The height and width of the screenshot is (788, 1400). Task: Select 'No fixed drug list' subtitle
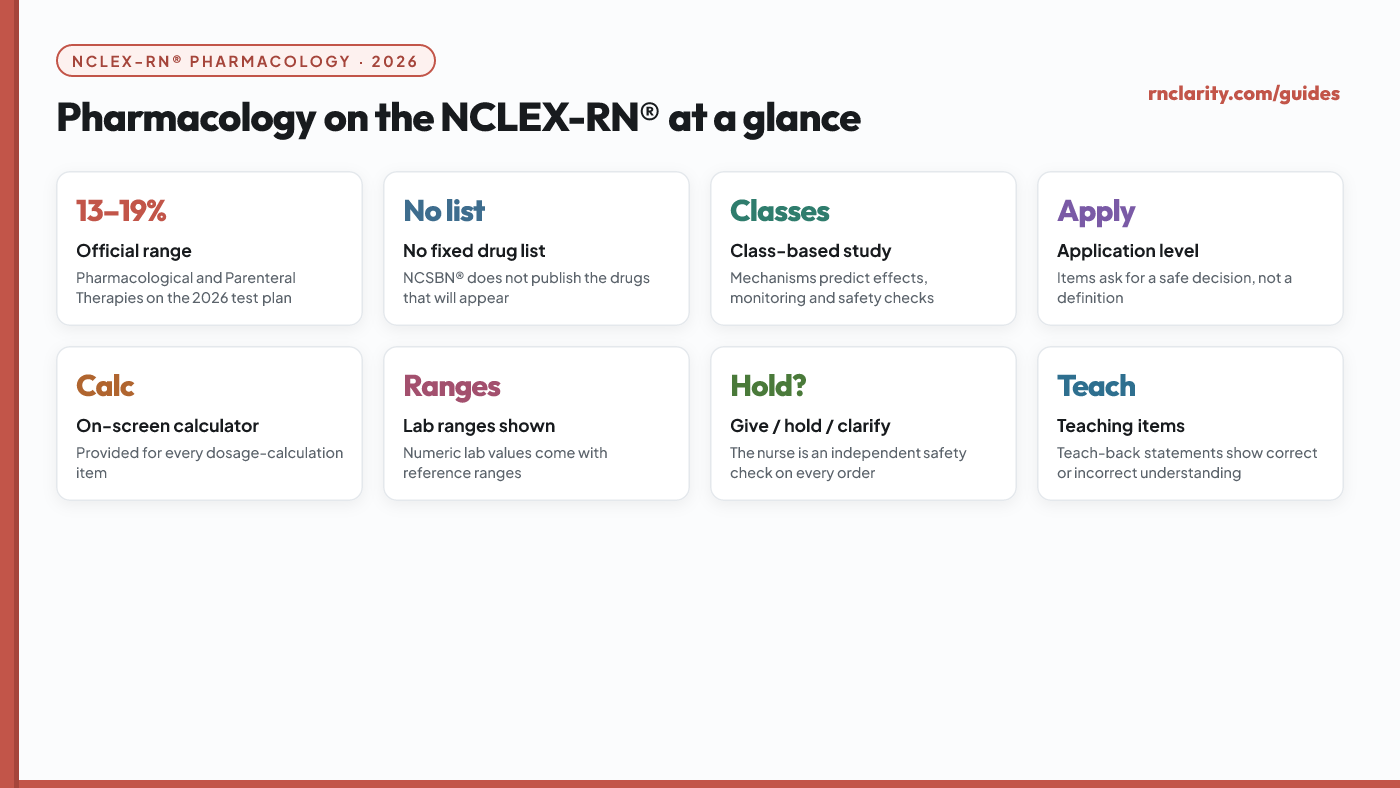coord(474,251)
